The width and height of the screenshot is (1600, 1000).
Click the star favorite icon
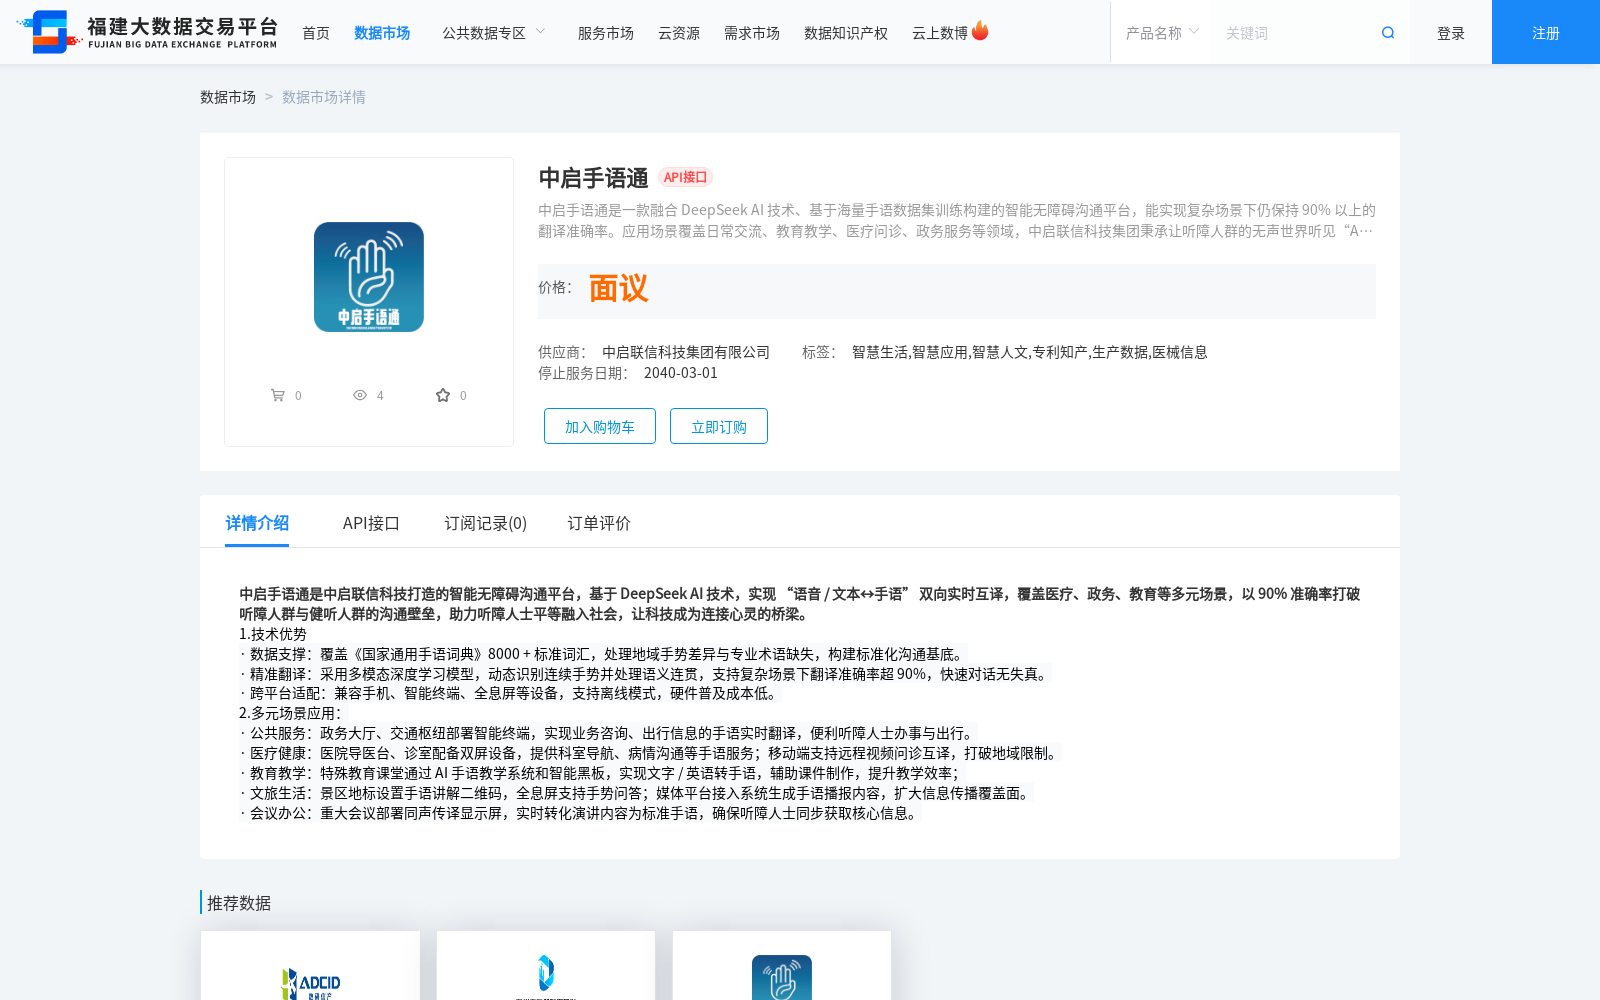[x=443, y=395]
